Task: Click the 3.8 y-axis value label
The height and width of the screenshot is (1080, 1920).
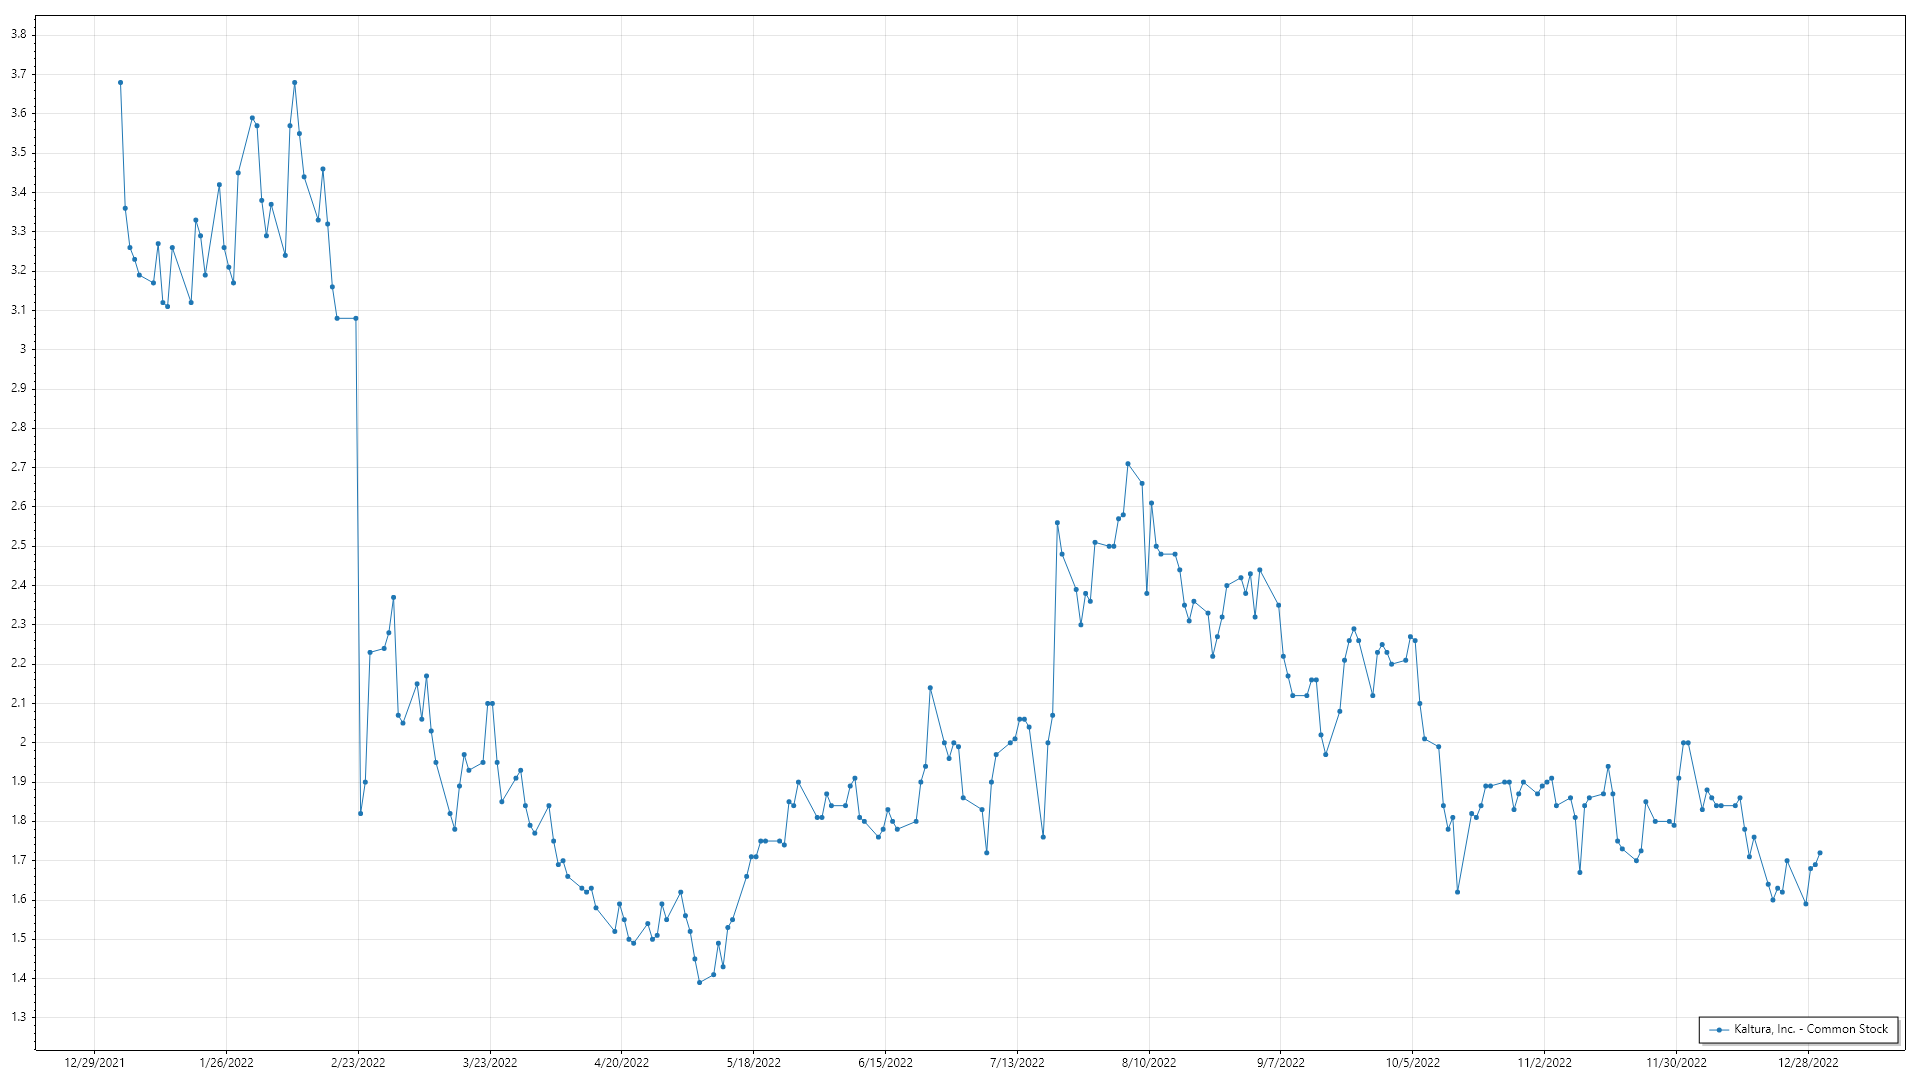Action: [x=18, y=34]
